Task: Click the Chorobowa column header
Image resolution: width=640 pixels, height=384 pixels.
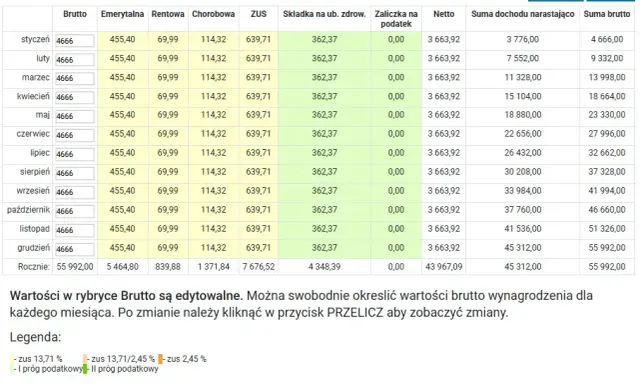Action: [x=213, y=14]
